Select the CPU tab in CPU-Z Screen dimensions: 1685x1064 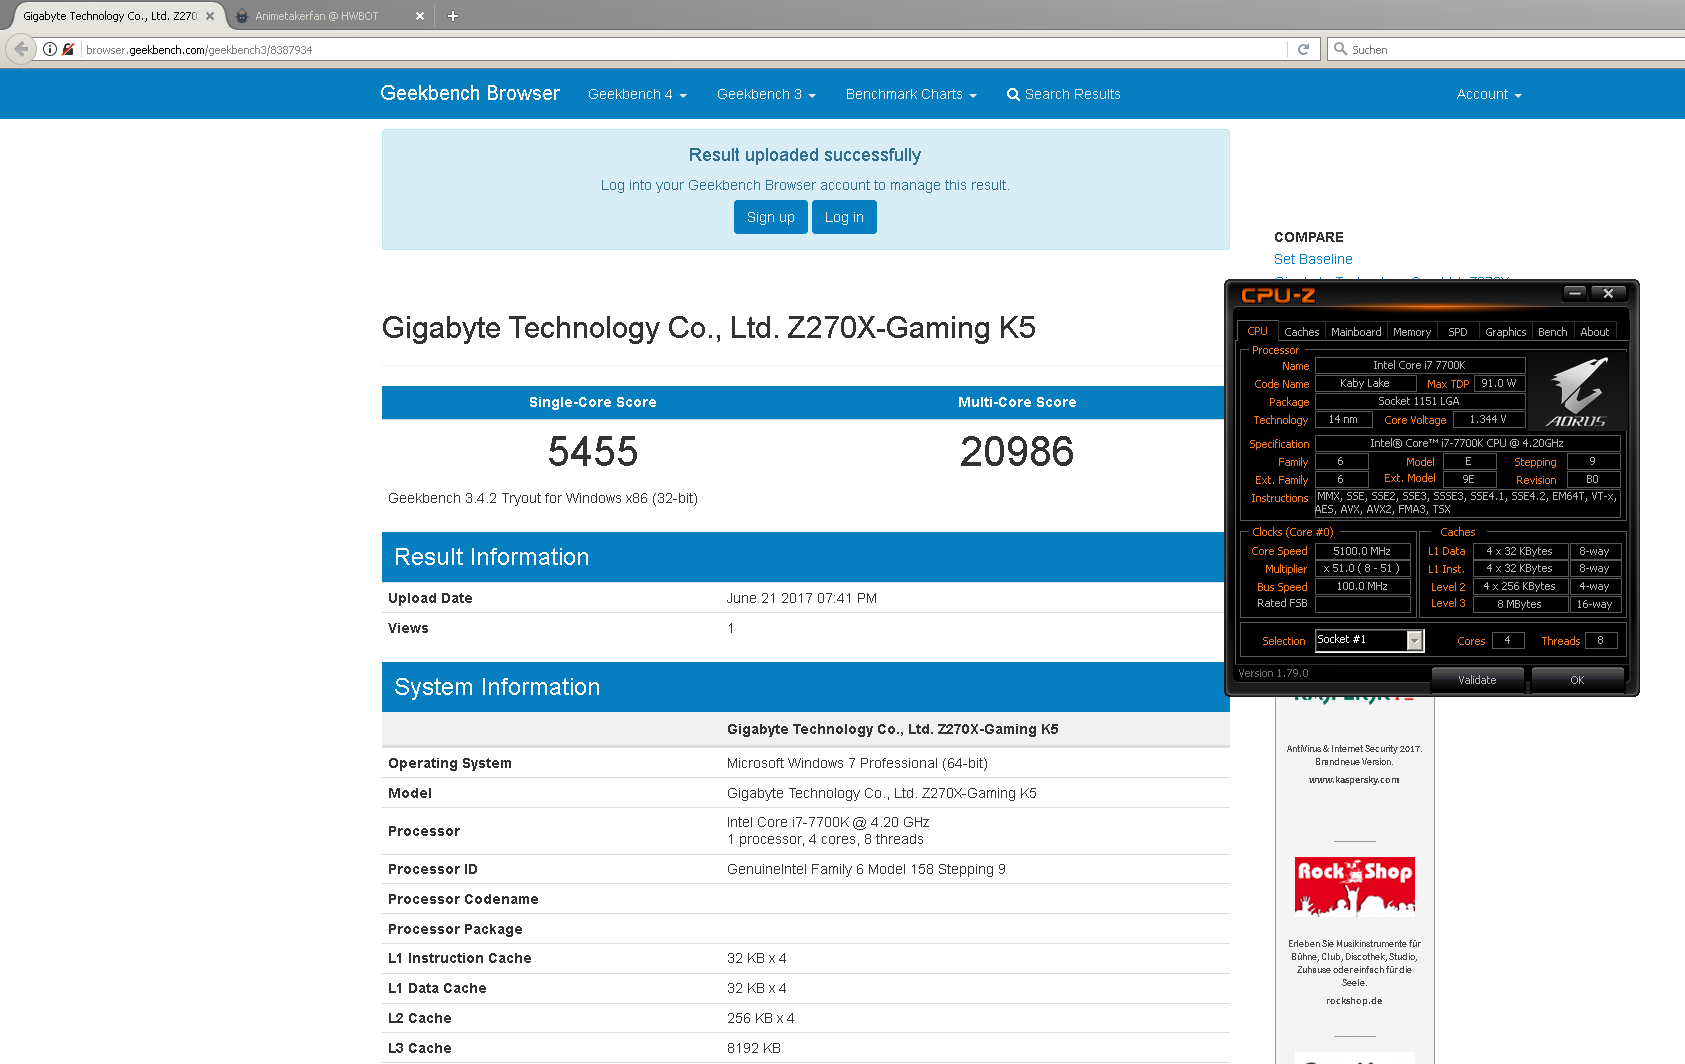1257,331
